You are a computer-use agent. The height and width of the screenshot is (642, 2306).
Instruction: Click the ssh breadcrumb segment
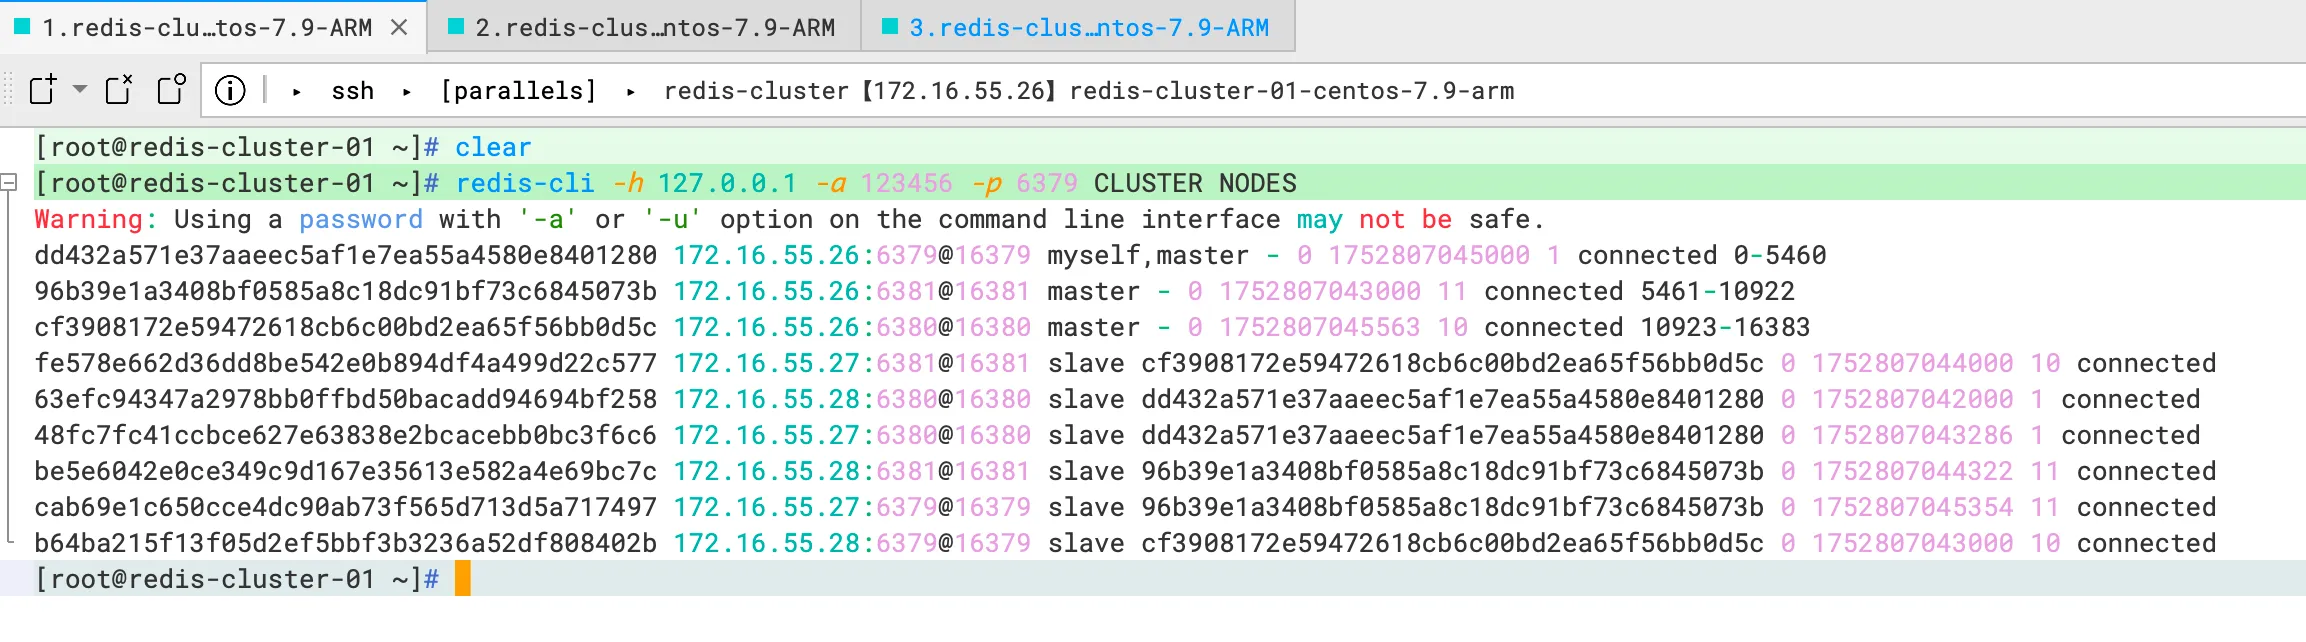(353, 91)
